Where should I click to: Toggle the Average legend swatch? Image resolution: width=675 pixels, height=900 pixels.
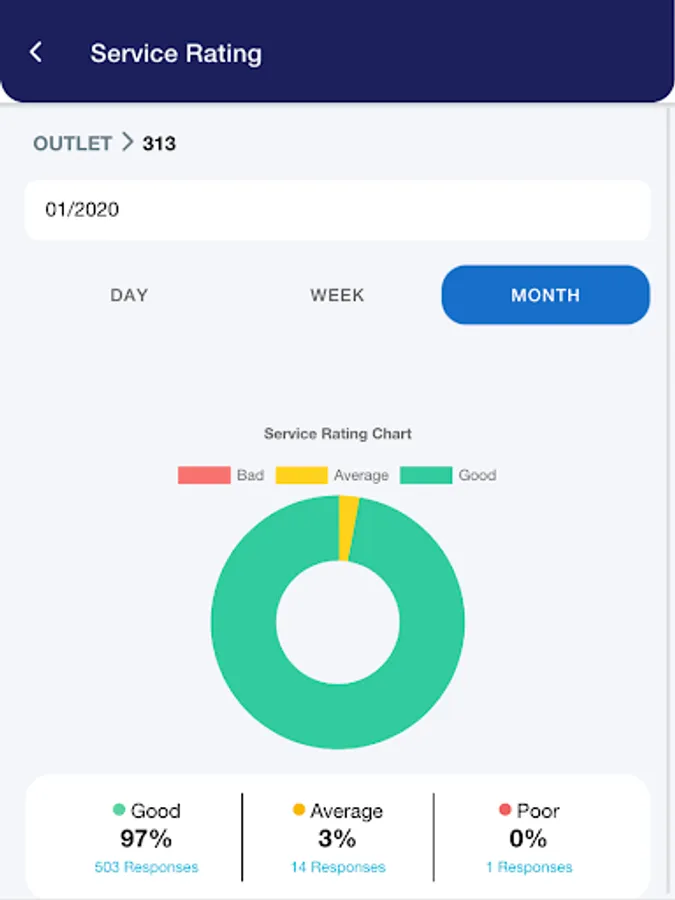click(301, 475)
